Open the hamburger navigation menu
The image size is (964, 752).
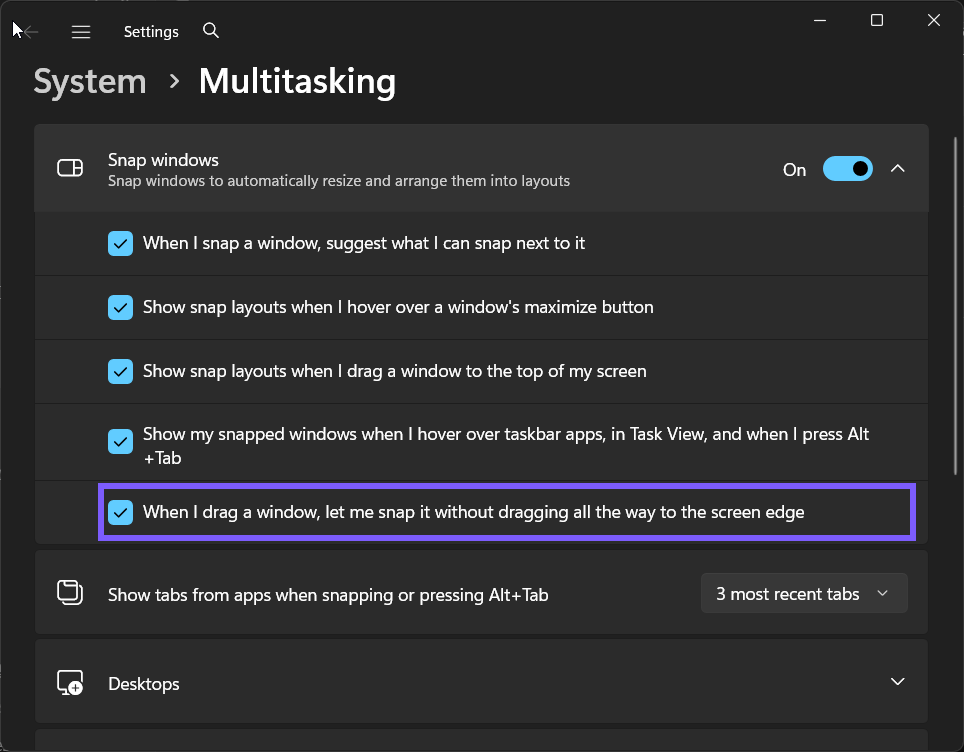point(81,31)
